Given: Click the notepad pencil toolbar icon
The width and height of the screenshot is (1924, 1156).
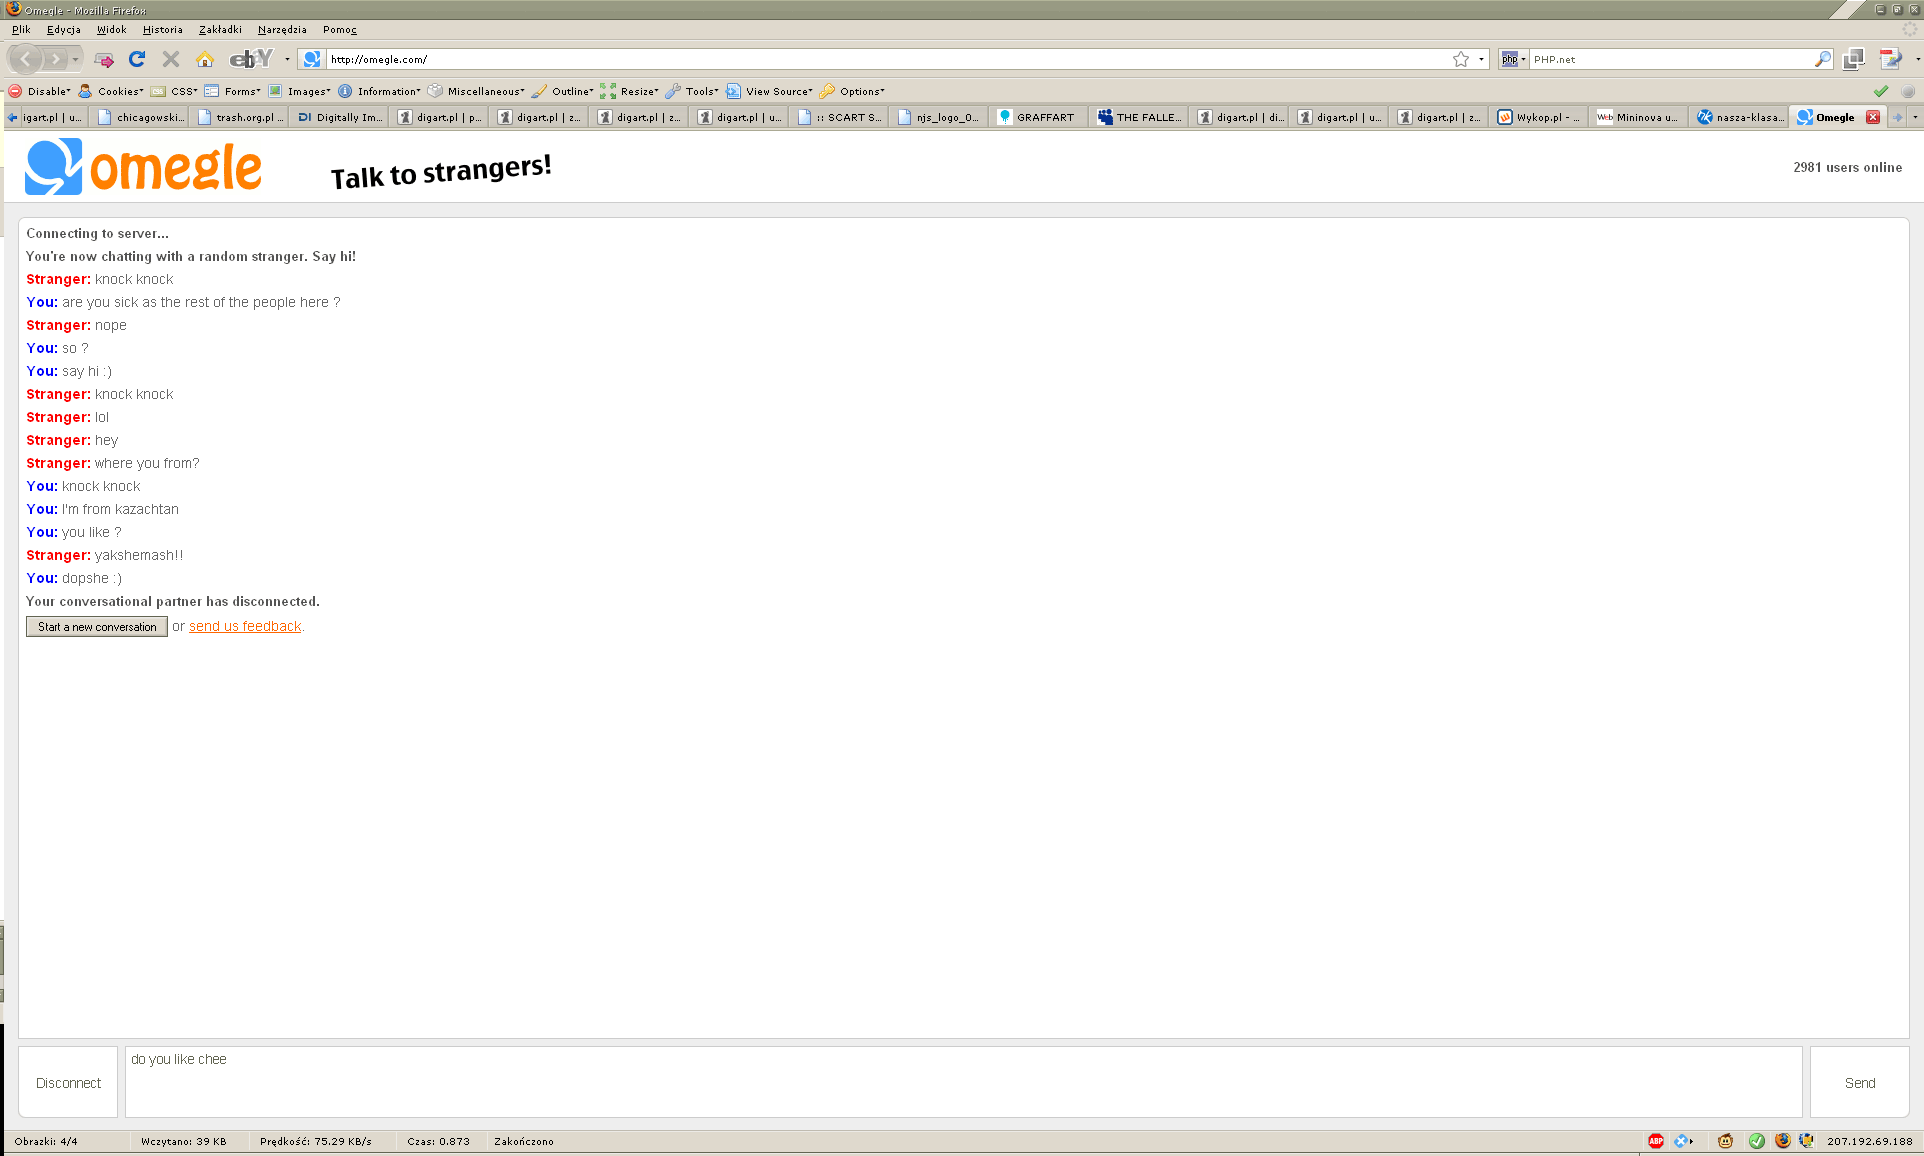Looking at the screenshot, I should point(1890,59).
